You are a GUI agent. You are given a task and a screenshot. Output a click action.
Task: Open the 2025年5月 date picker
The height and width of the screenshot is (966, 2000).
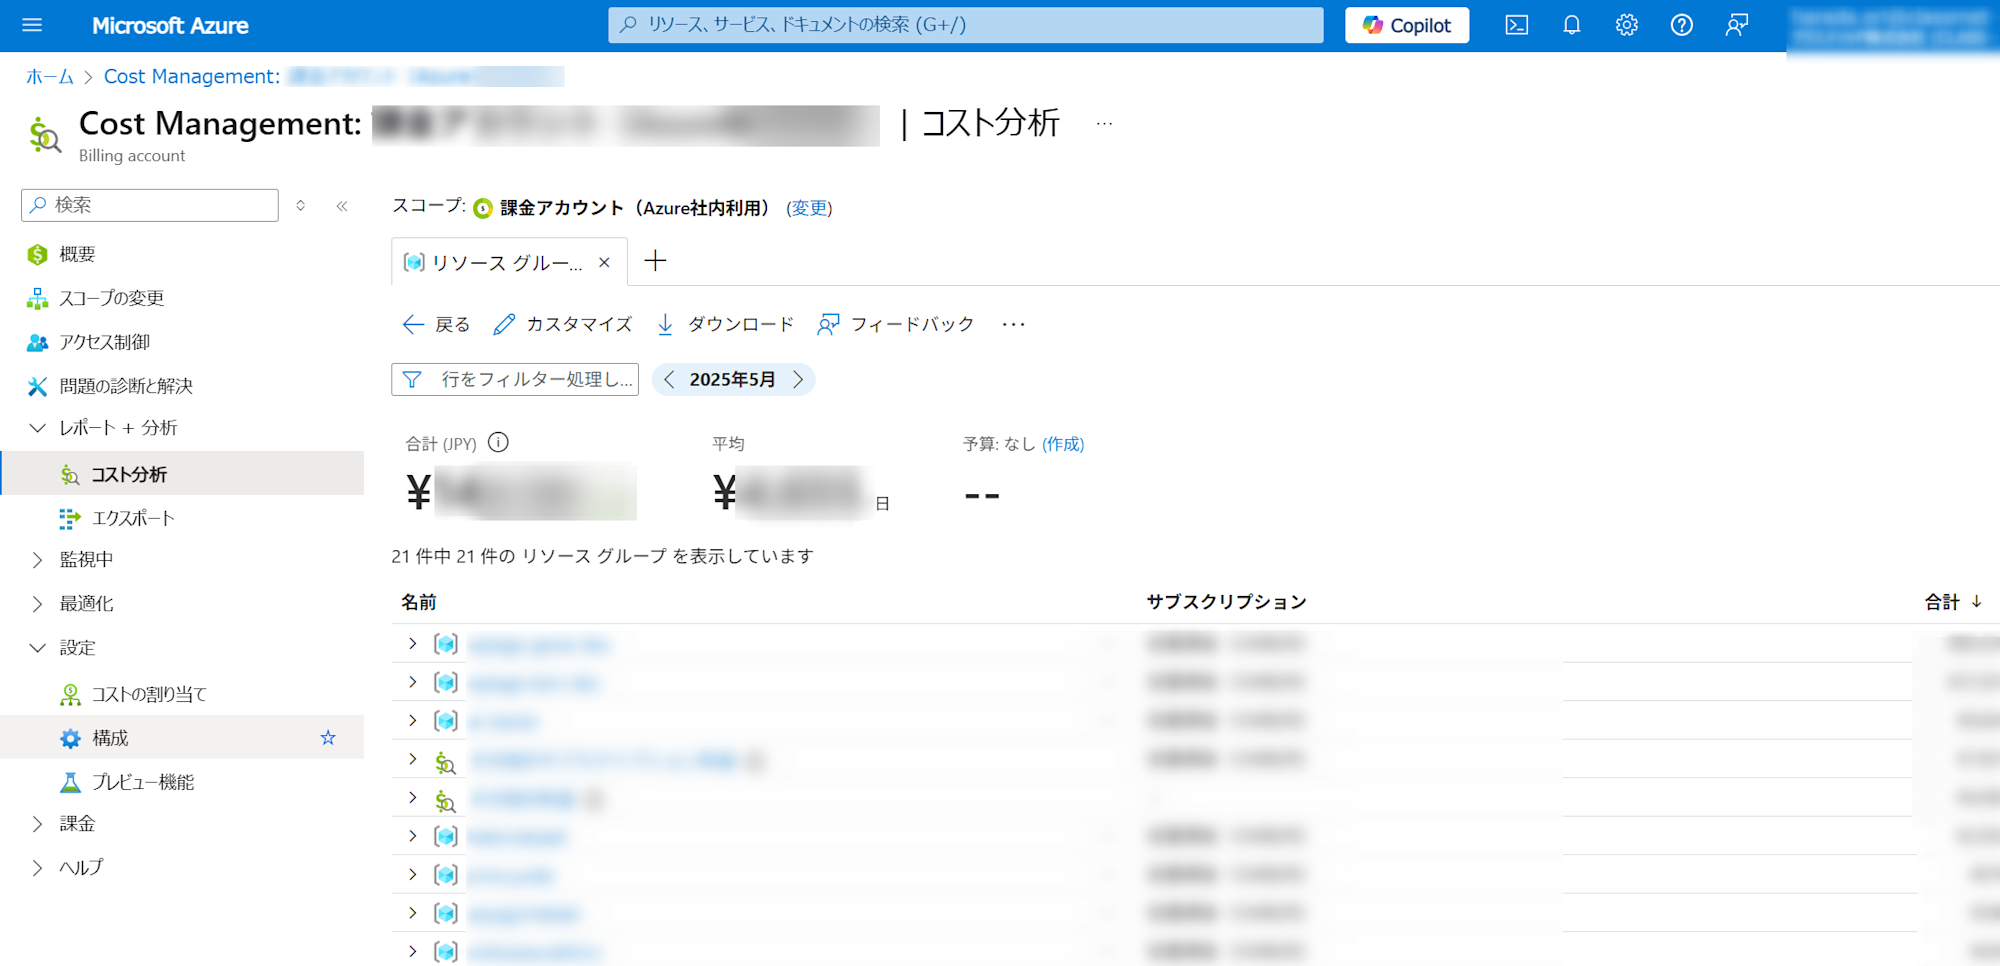(x=733, y=380)
